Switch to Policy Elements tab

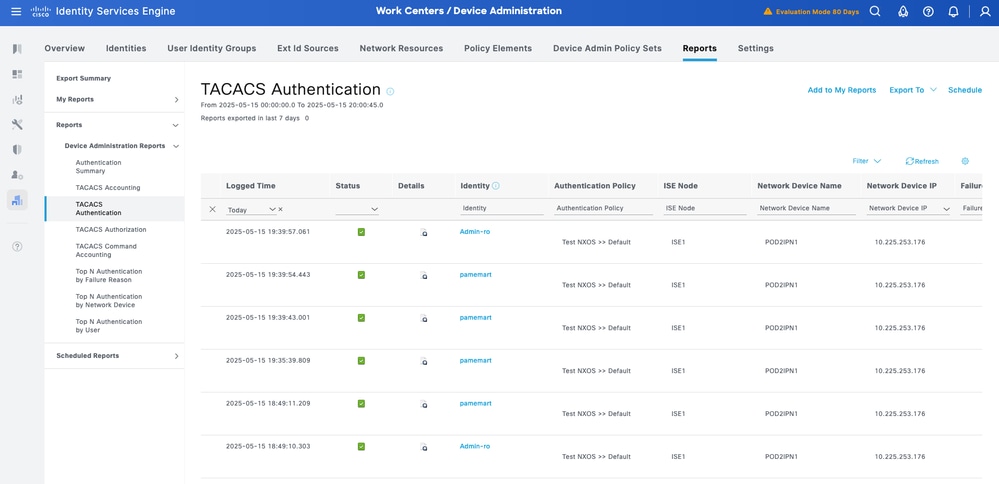coord(498,48)
